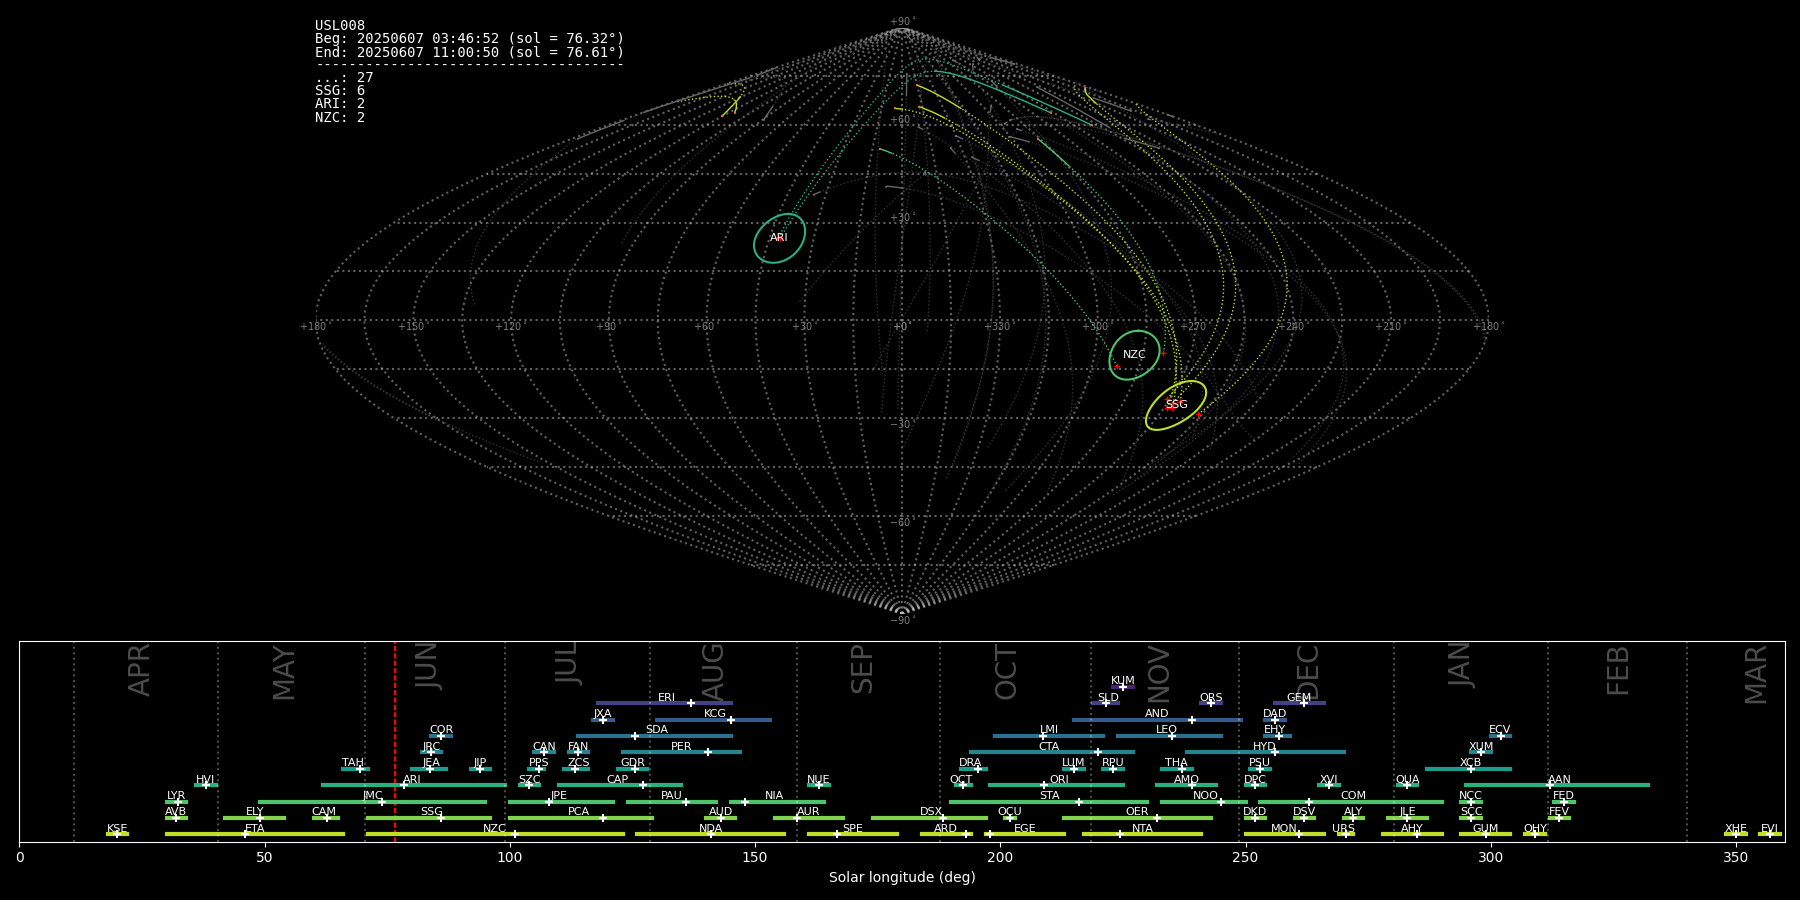Click the ARI radiant label on sky map
This screenshot has height=900, width=1800.
(779, 238)
